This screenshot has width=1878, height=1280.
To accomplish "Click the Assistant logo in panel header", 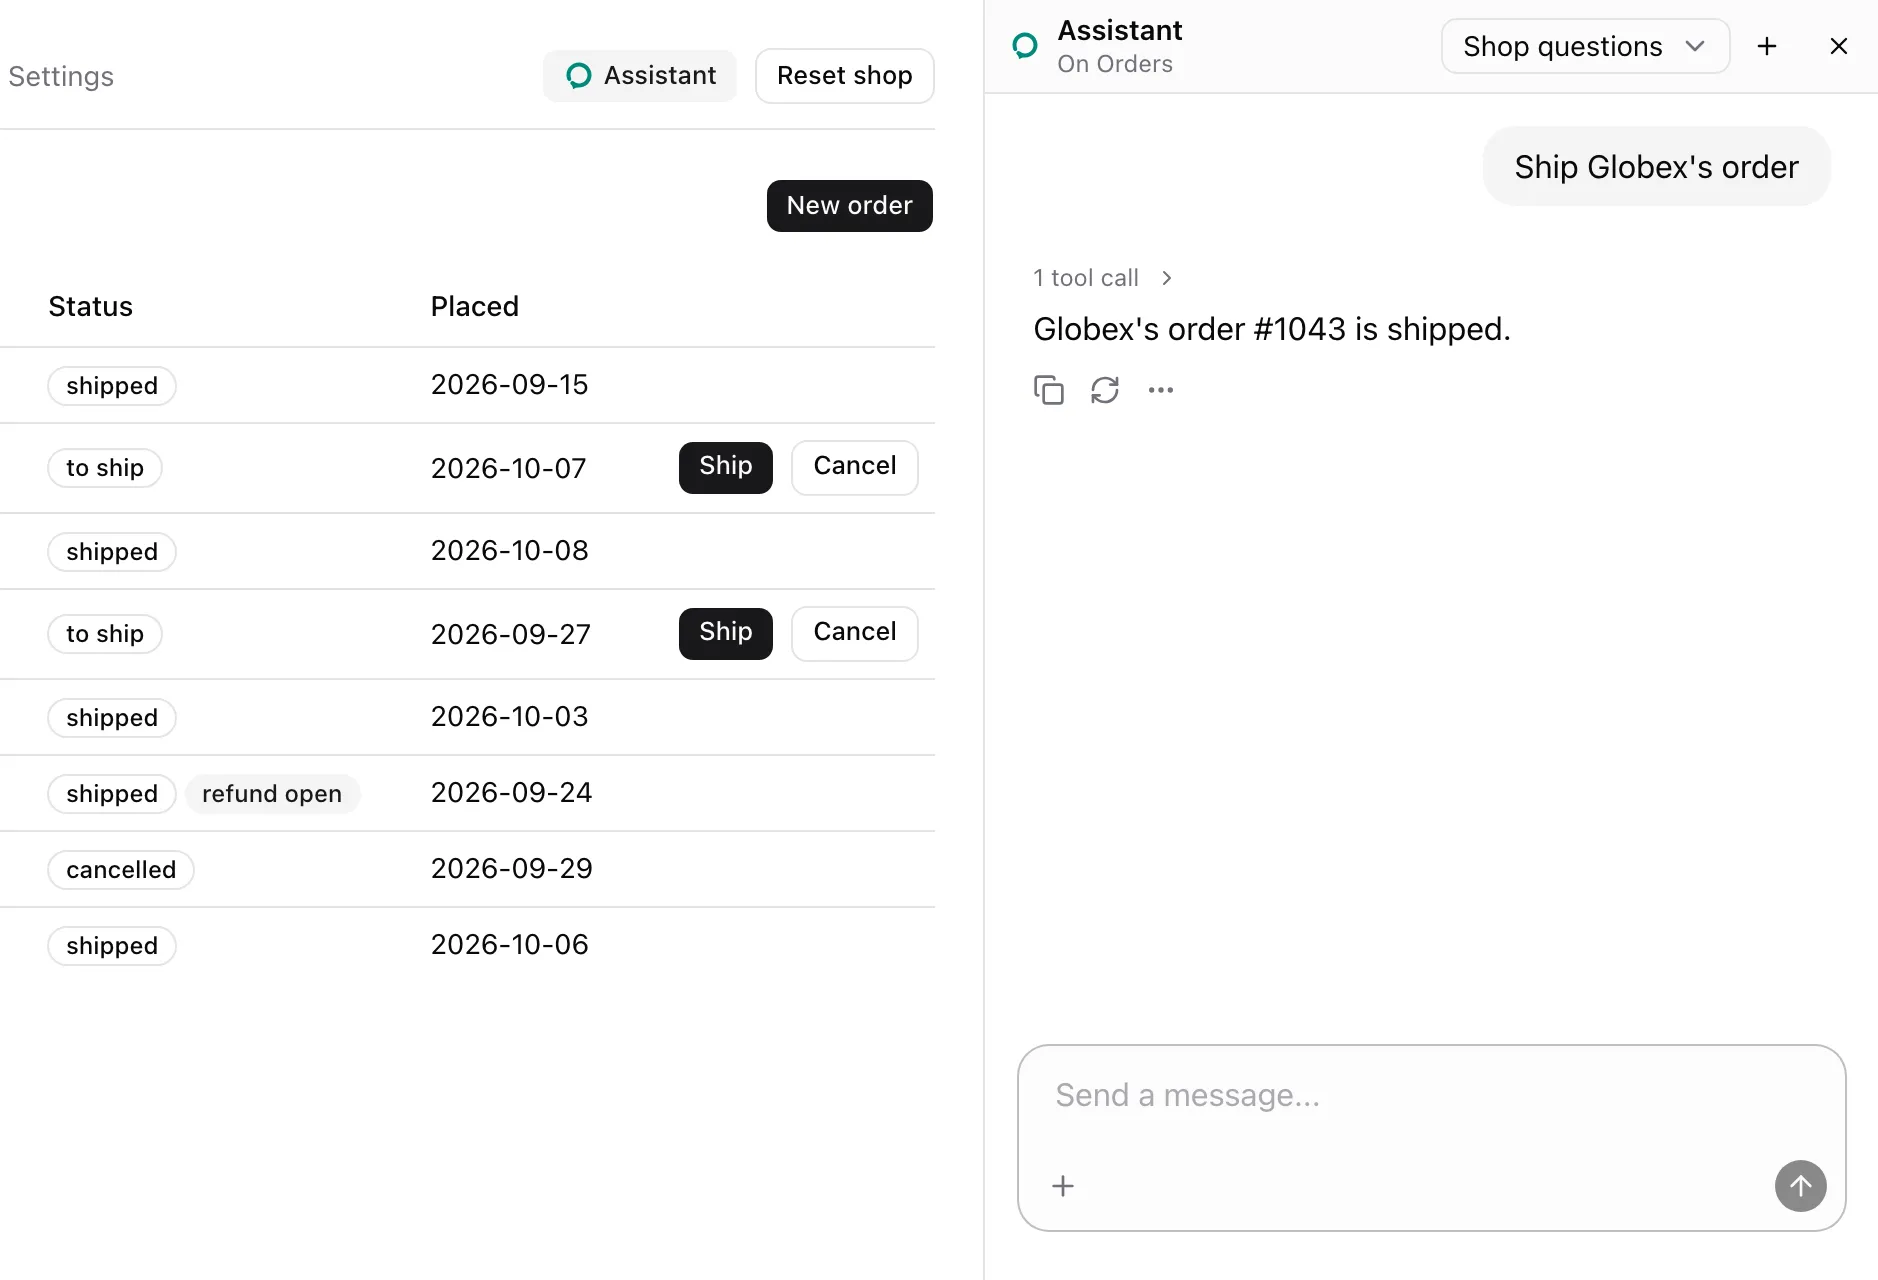I will (x=1025, y=46).
